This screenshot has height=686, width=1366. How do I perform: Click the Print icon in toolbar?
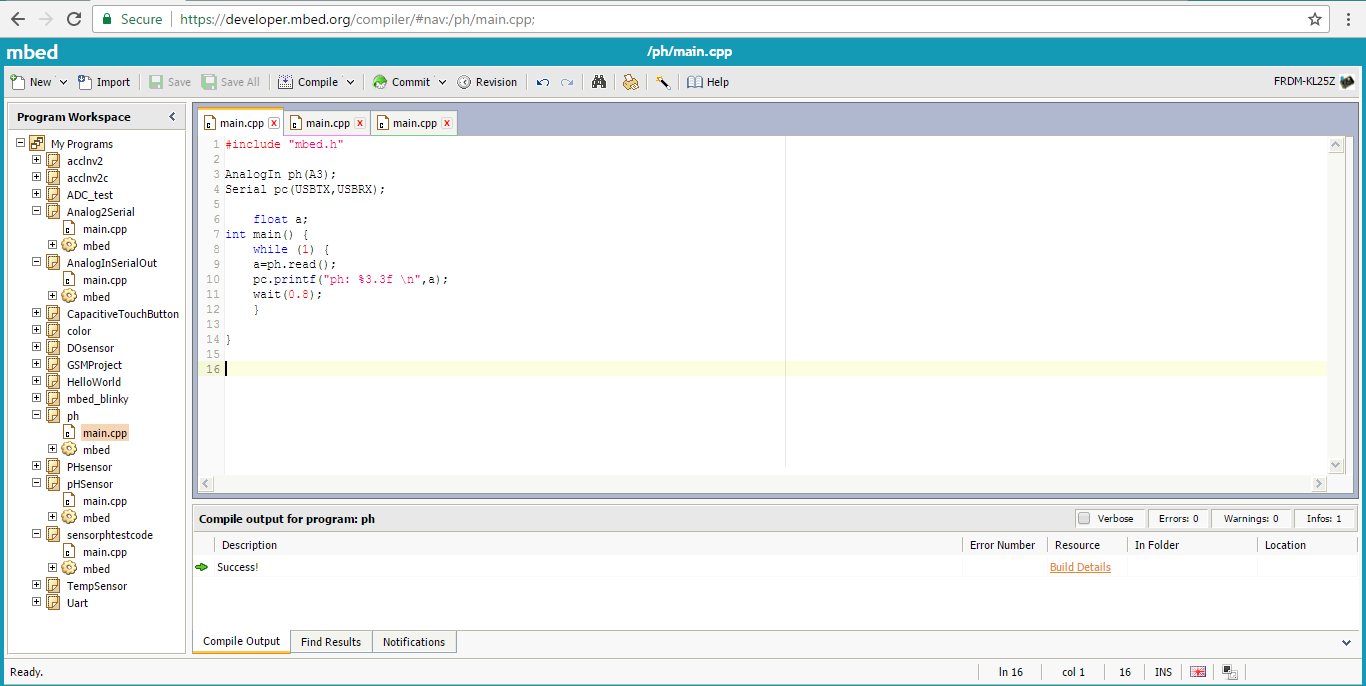(630, 82)
